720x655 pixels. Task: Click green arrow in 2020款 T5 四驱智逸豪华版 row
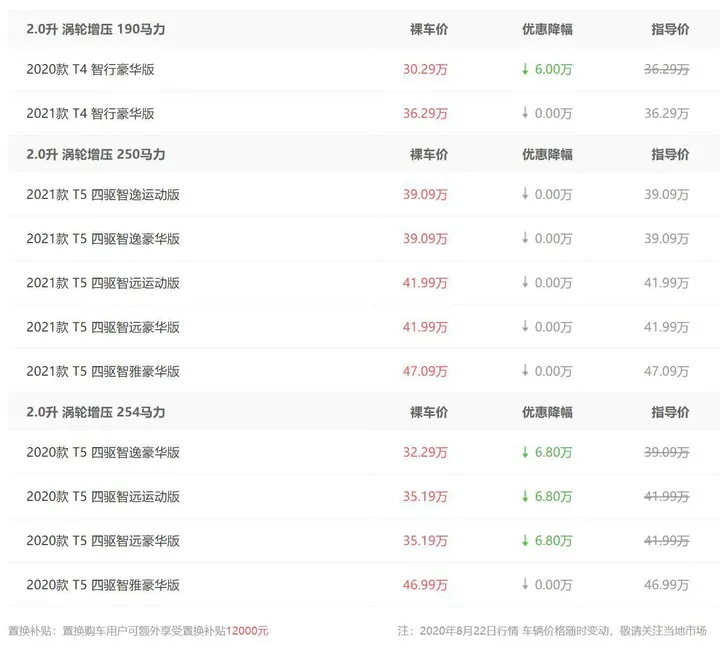[525, 452]
